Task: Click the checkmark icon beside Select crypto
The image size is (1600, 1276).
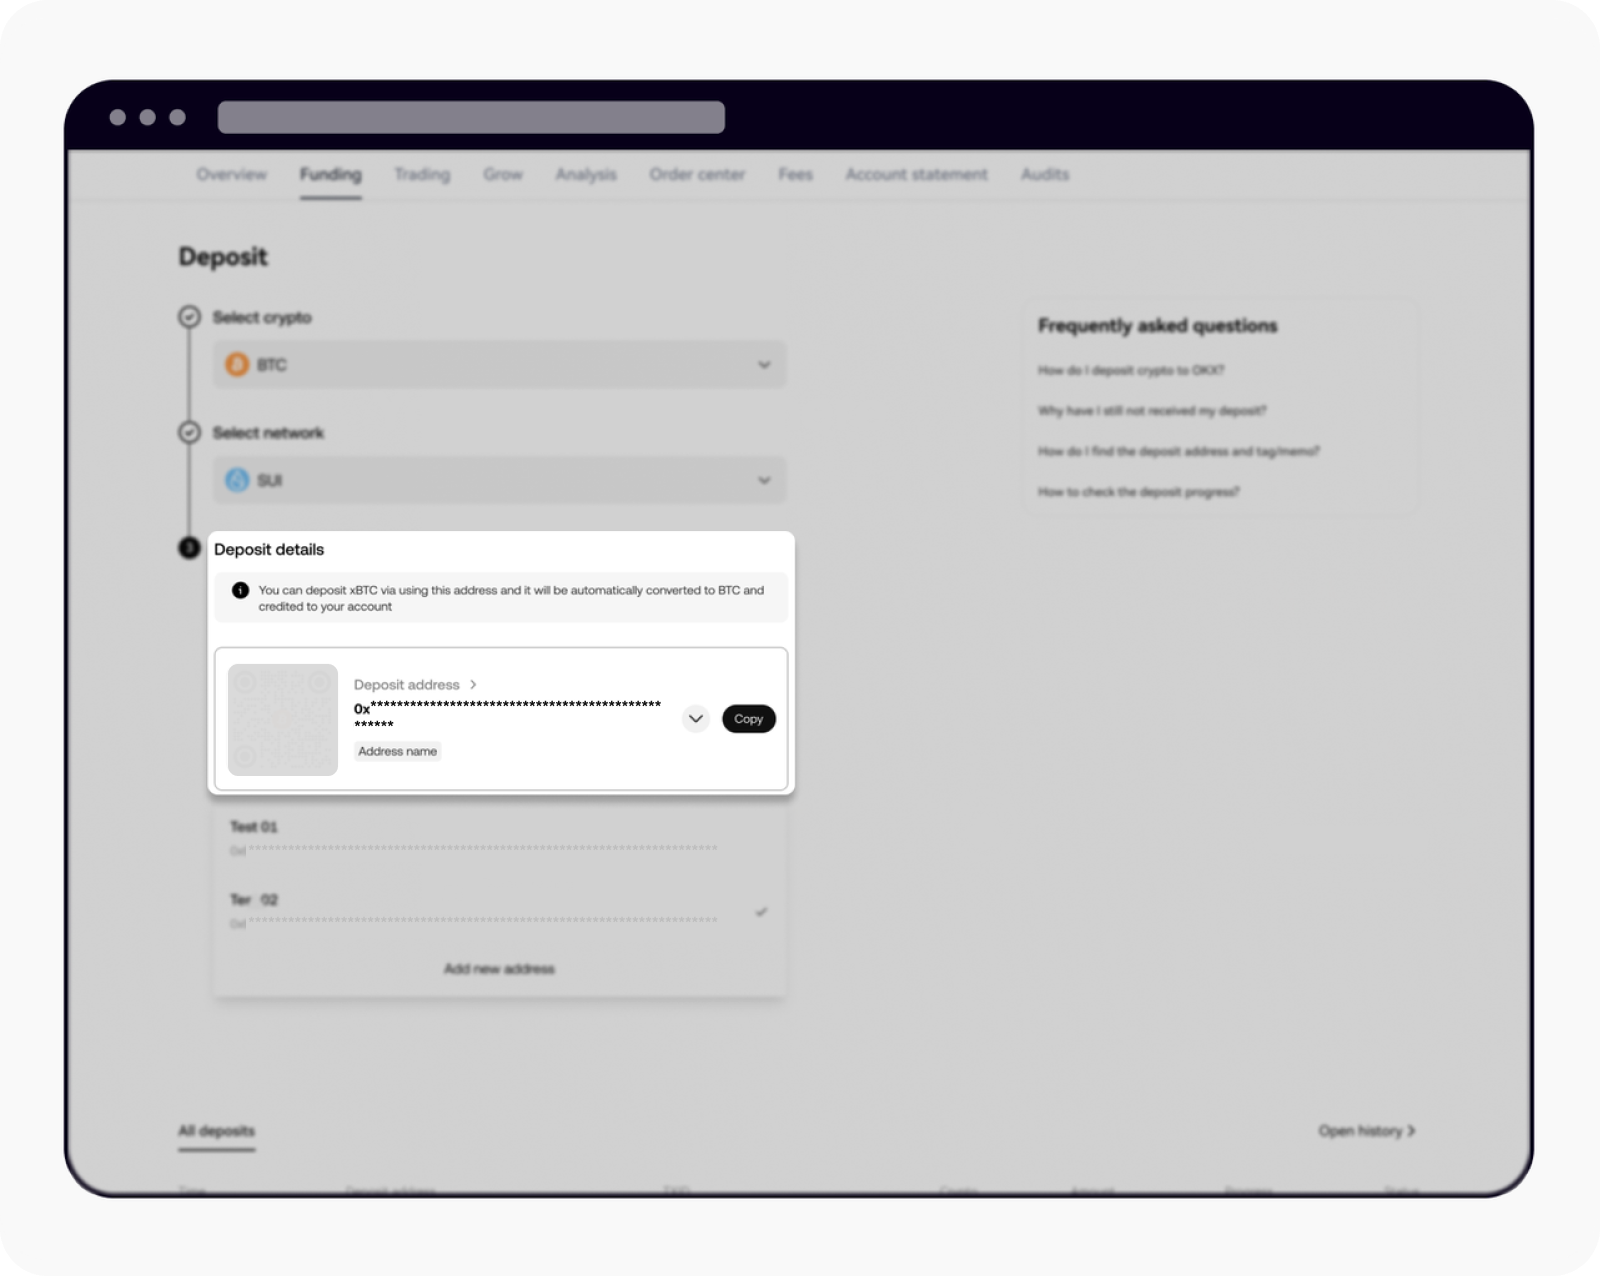Action: (189, 316)
